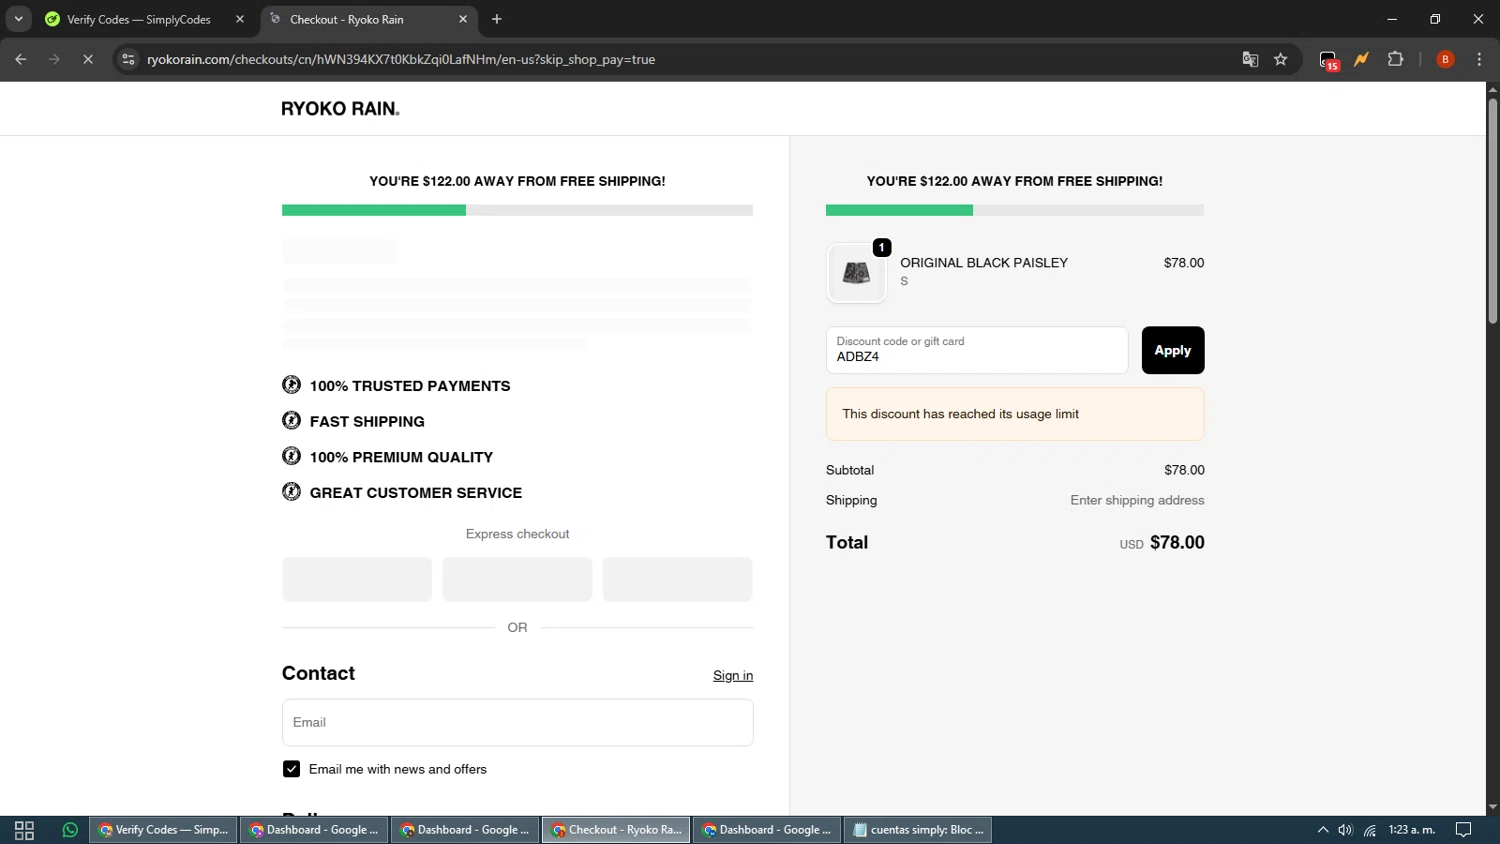Screen dimensions: 1500x844
Task: Click ORIGINAL BLACK PAISLEY product name
Action: coord(984,263)
